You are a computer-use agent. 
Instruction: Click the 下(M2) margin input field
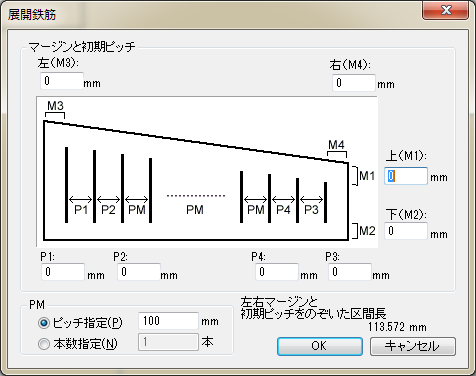406,231
